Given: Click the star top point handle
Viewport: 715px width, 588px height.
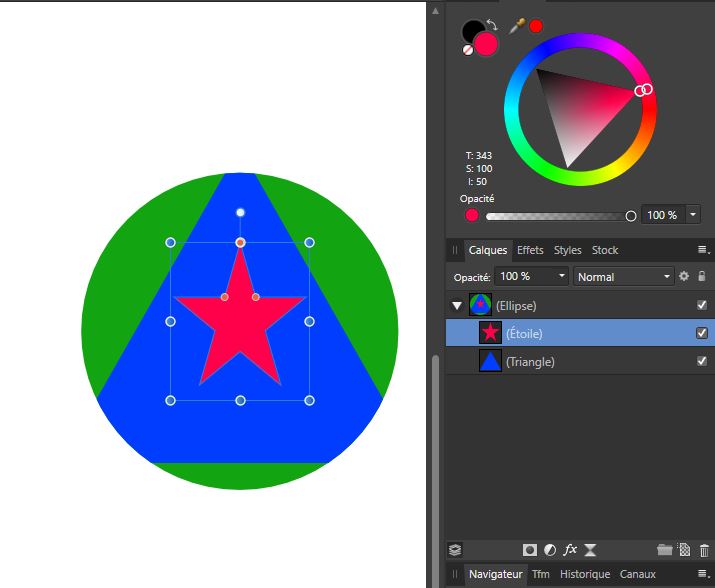Looking at the screenshot, I should 240,243.
